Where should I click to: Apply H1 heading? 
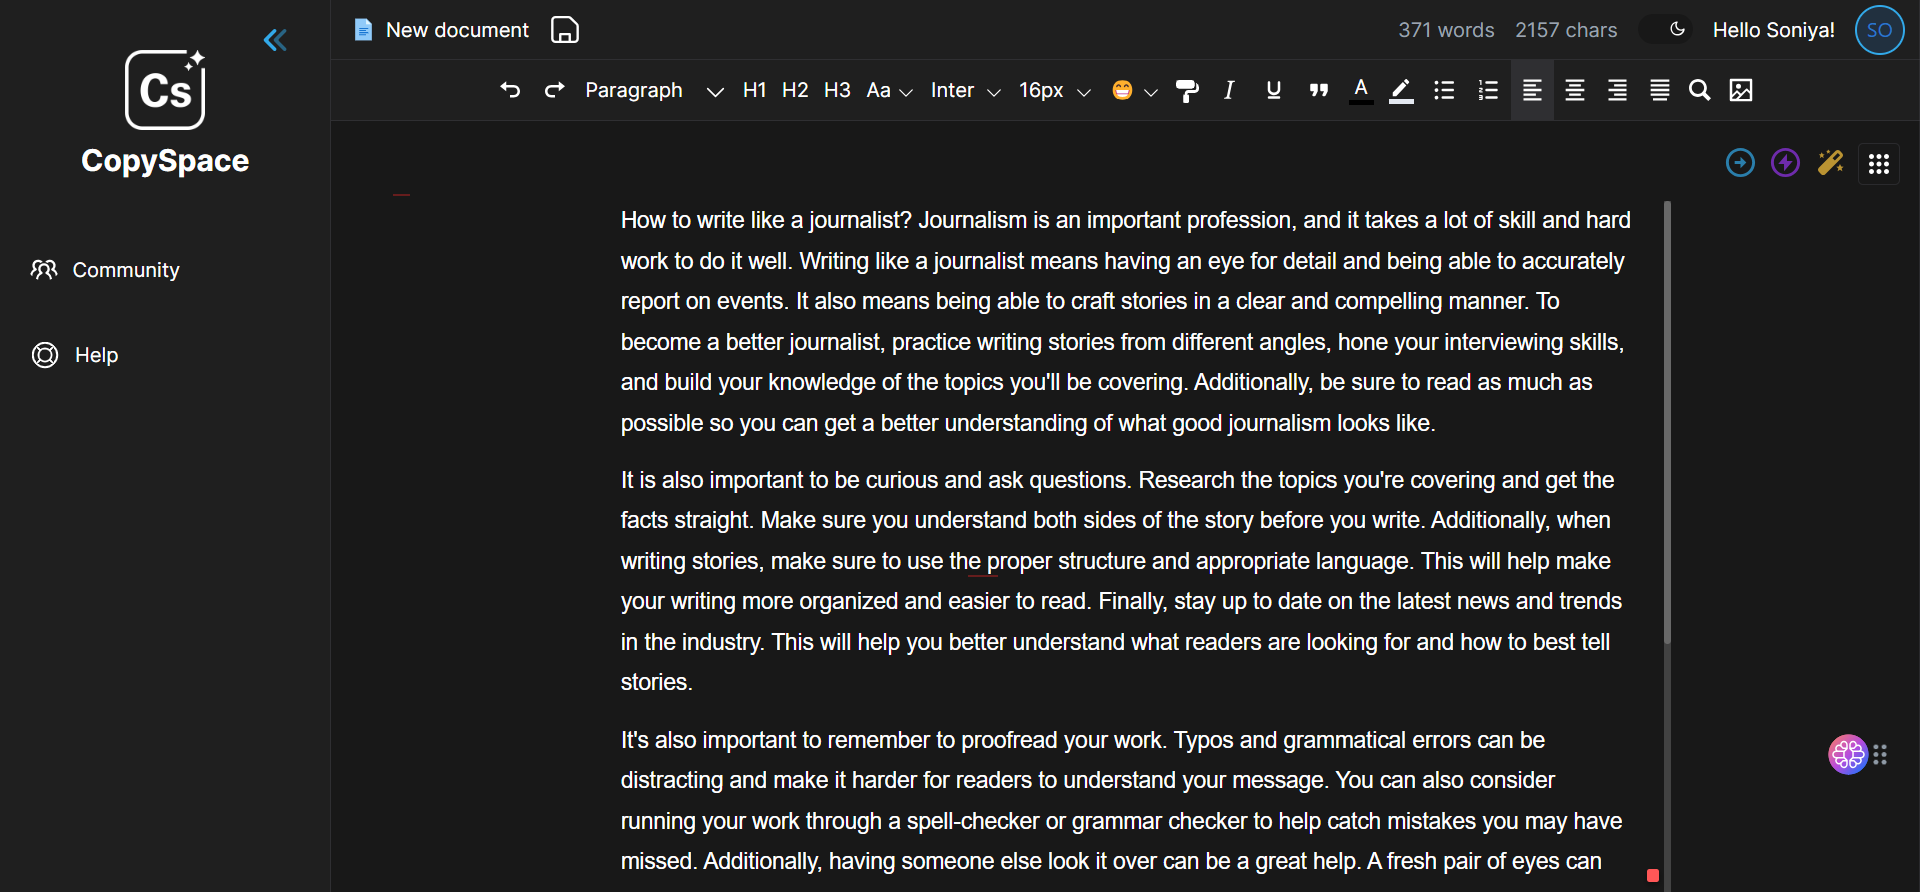(x=754, y=90)
